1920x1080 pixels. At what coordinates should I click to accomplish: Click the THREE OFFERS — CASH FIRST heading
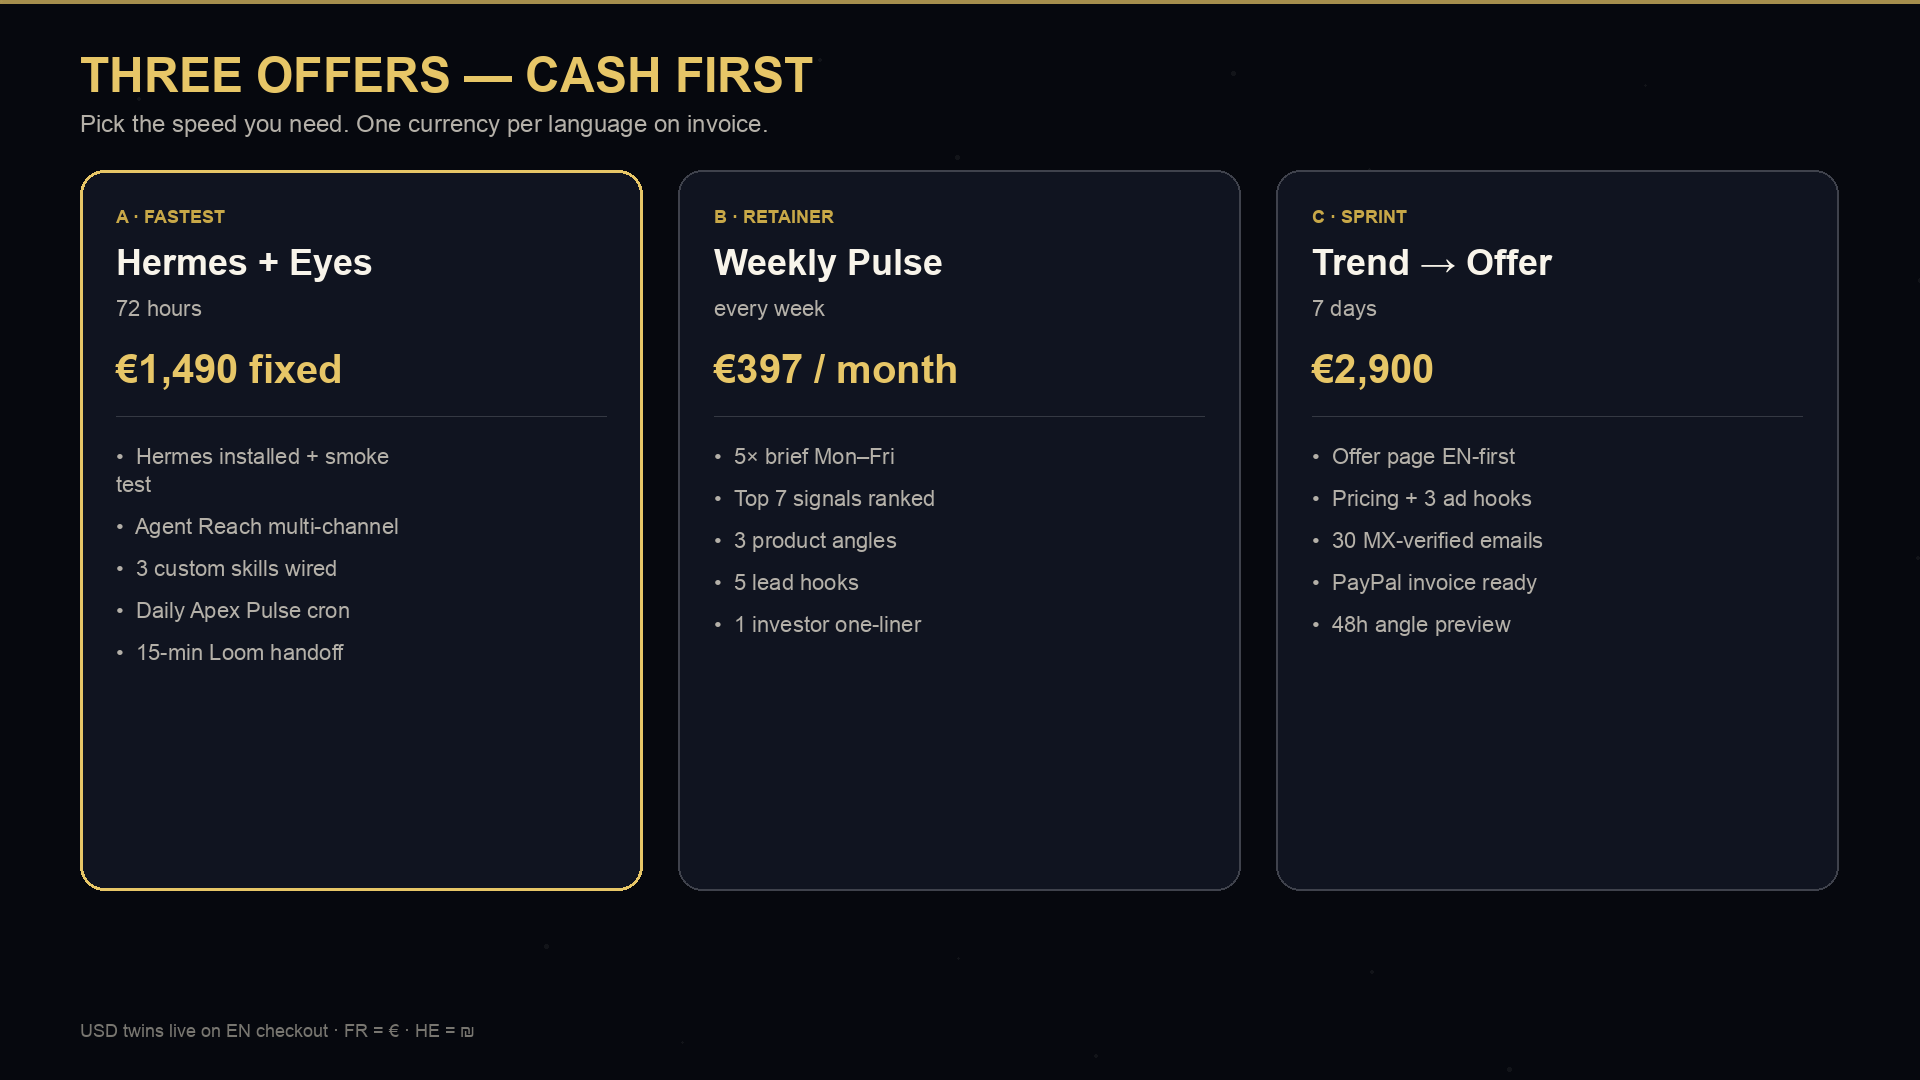point(446,76)
